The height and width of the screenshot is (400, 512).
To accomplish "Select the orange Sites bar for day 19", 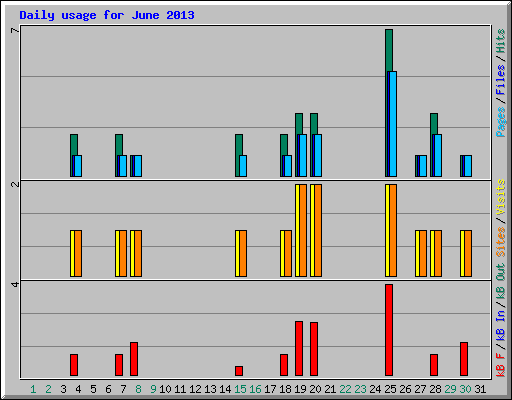I will [x=303, y=230].
